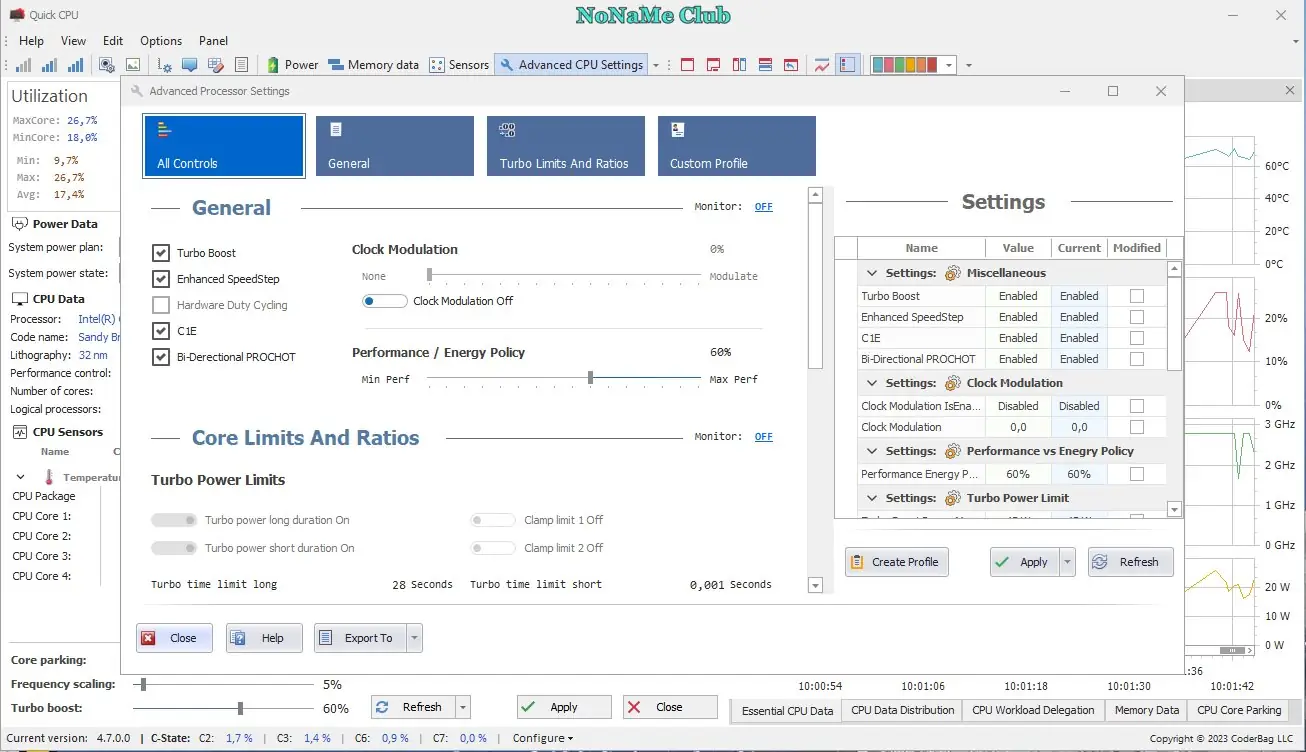Screen dimensions: 1306x752
Task: Open the color palette dropdown in toolbar
Action: [949, 65]
